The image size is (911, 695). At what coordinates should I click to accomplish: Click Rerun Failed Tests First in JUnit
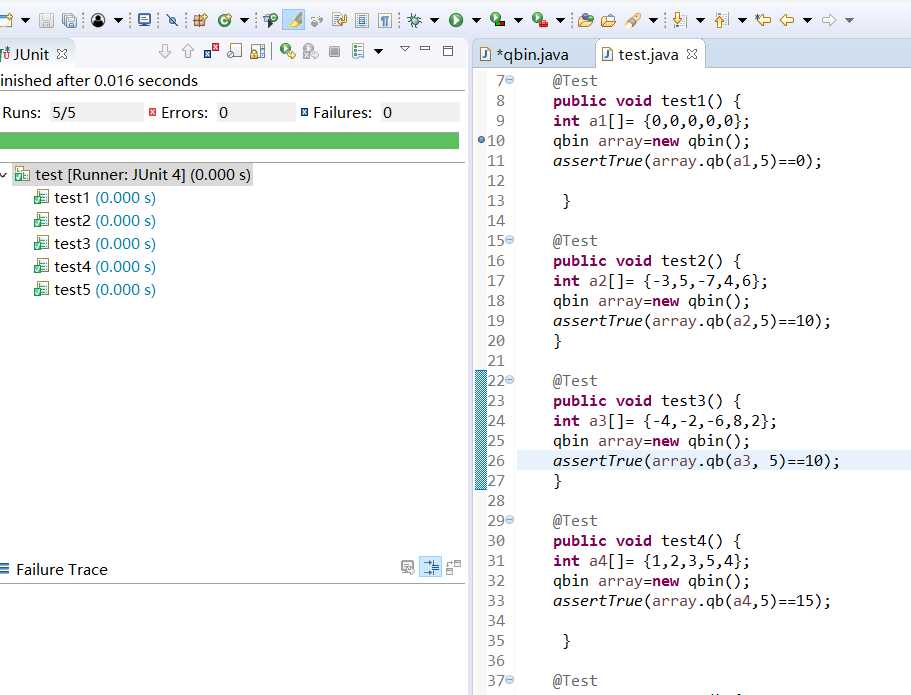[311, 52]
